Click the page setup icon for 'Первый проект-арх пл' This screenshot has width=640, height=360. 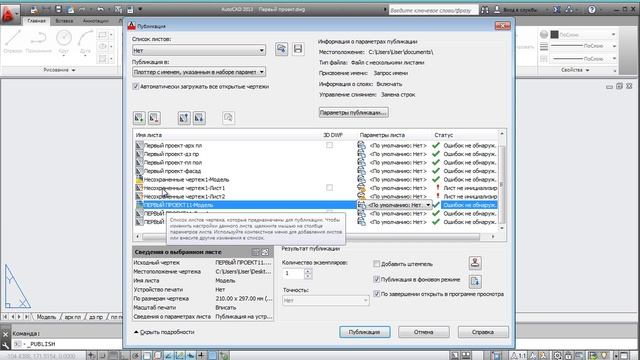361,145
